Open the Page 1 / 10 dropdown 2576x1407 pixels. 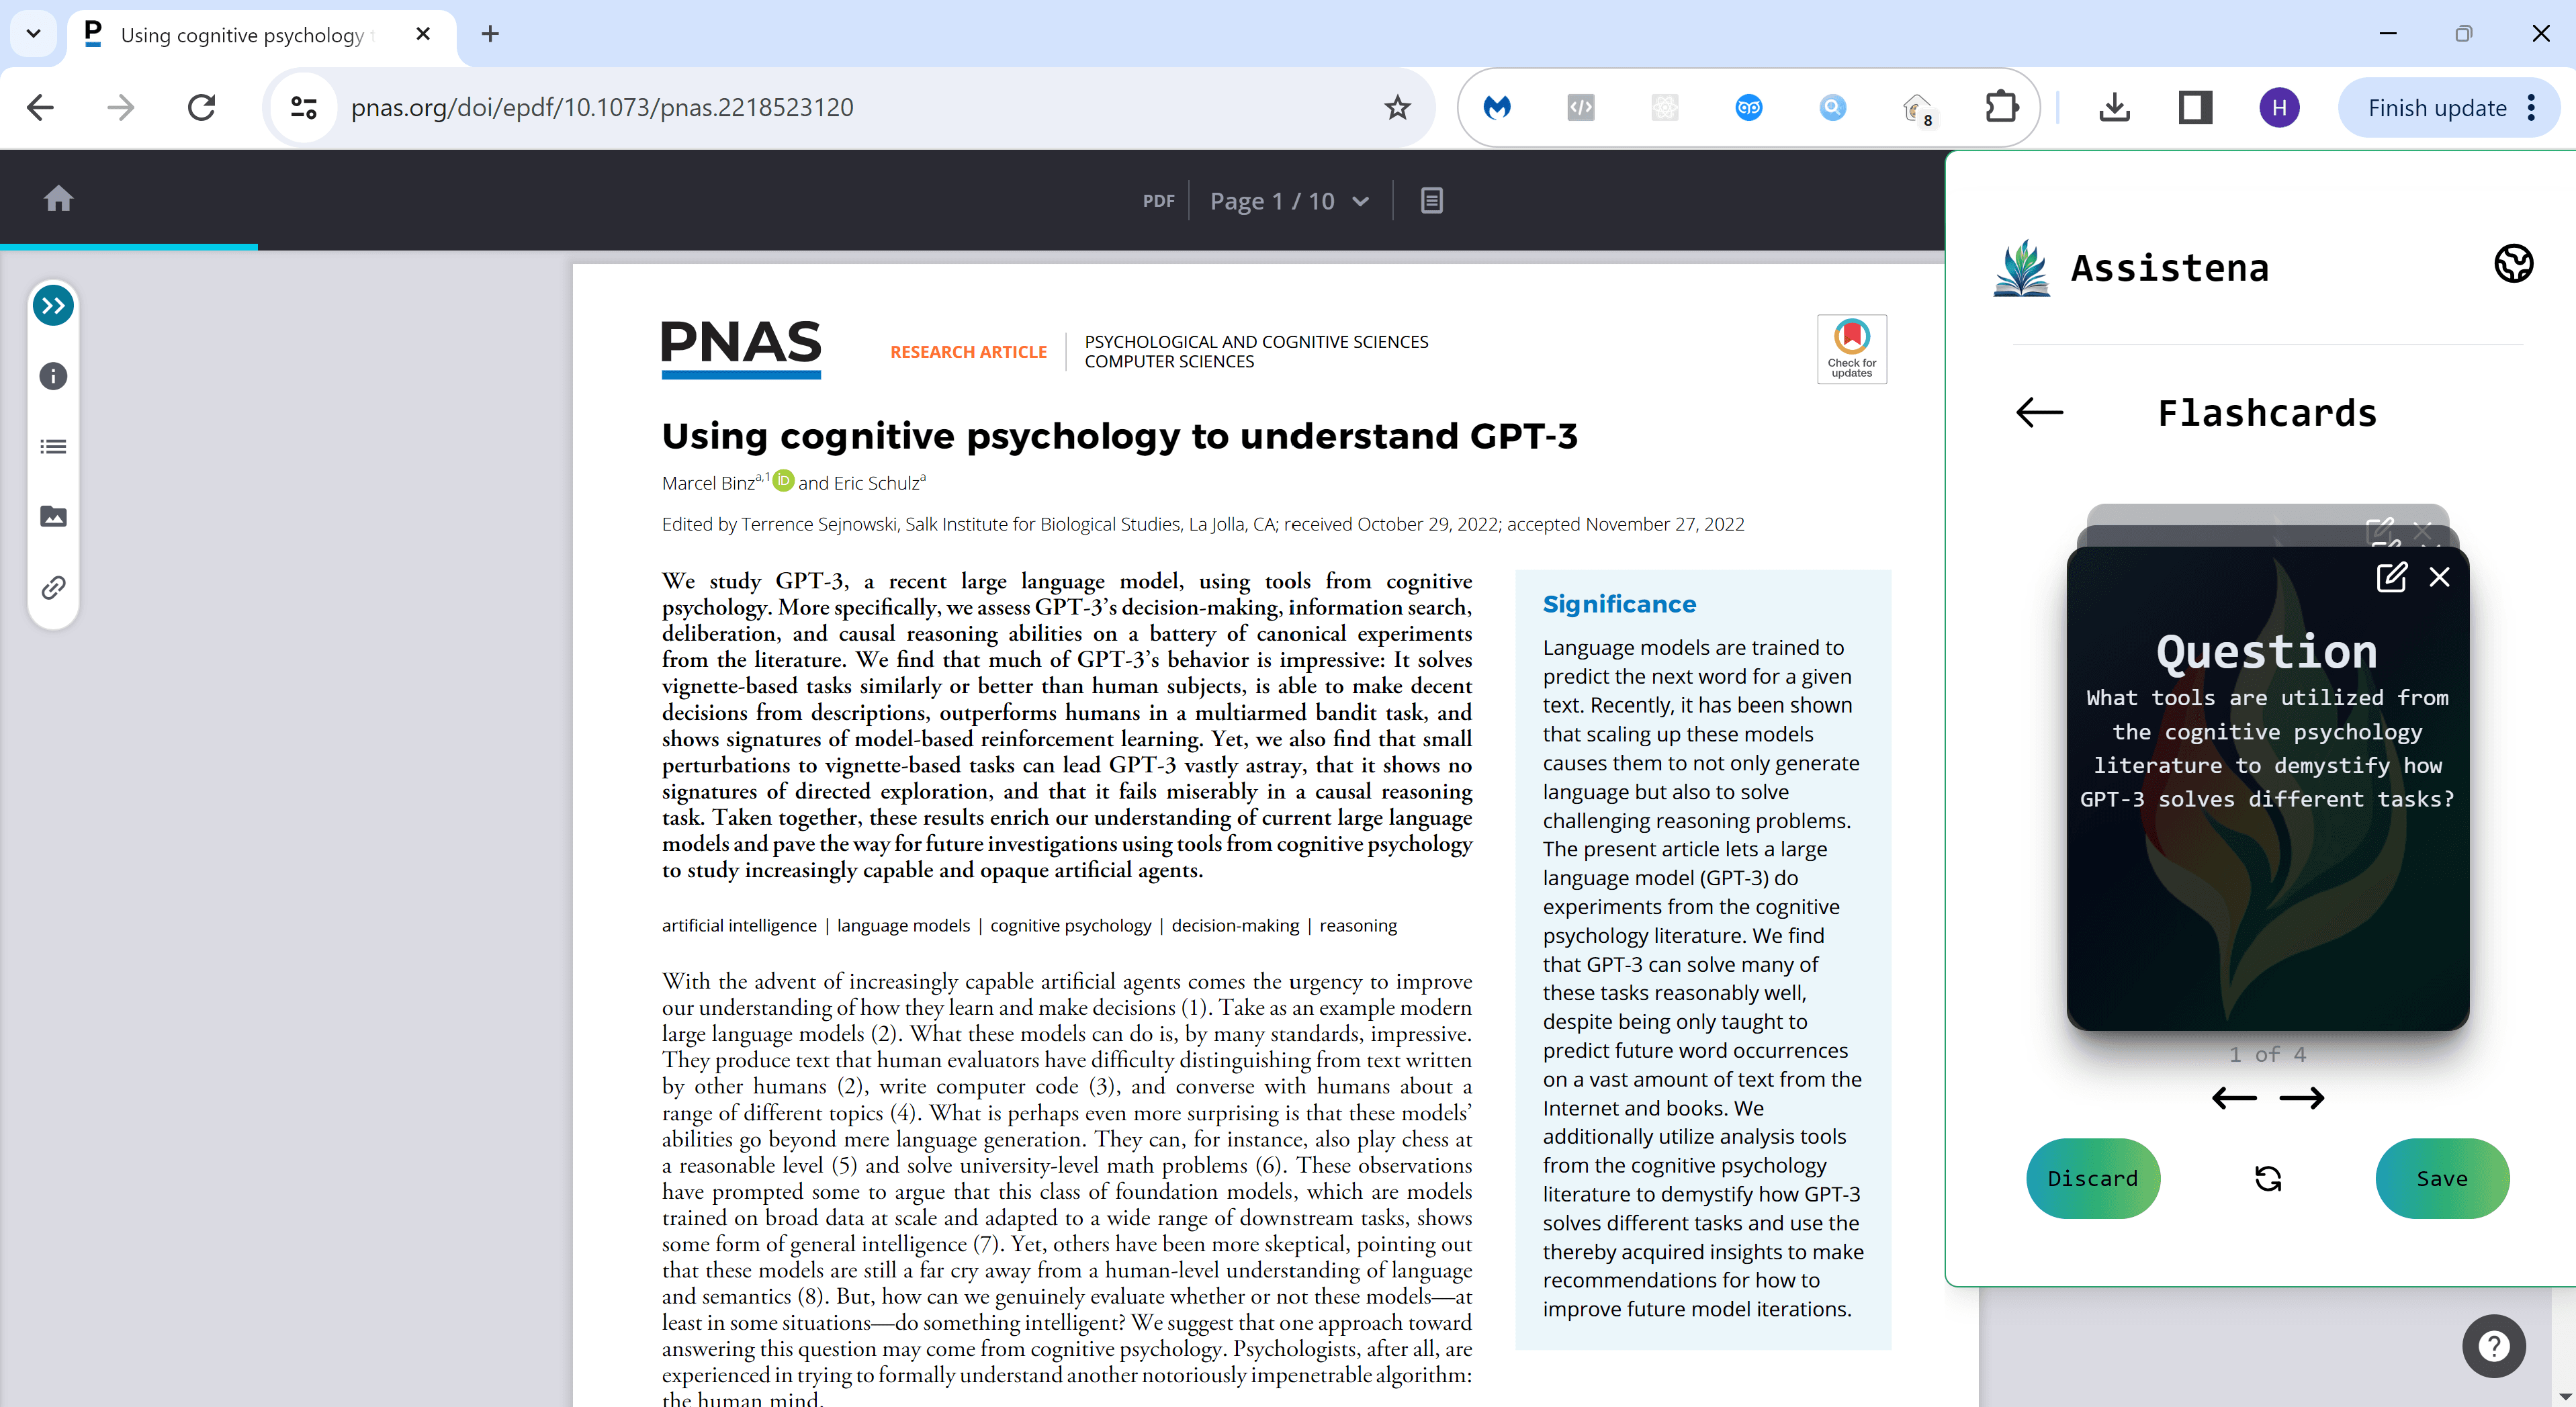click(x=1289, y=201)
